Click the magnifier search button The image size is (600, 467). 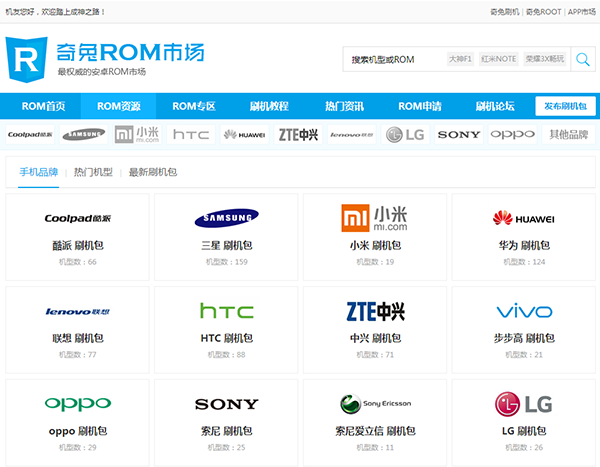[x=583, y=59]
